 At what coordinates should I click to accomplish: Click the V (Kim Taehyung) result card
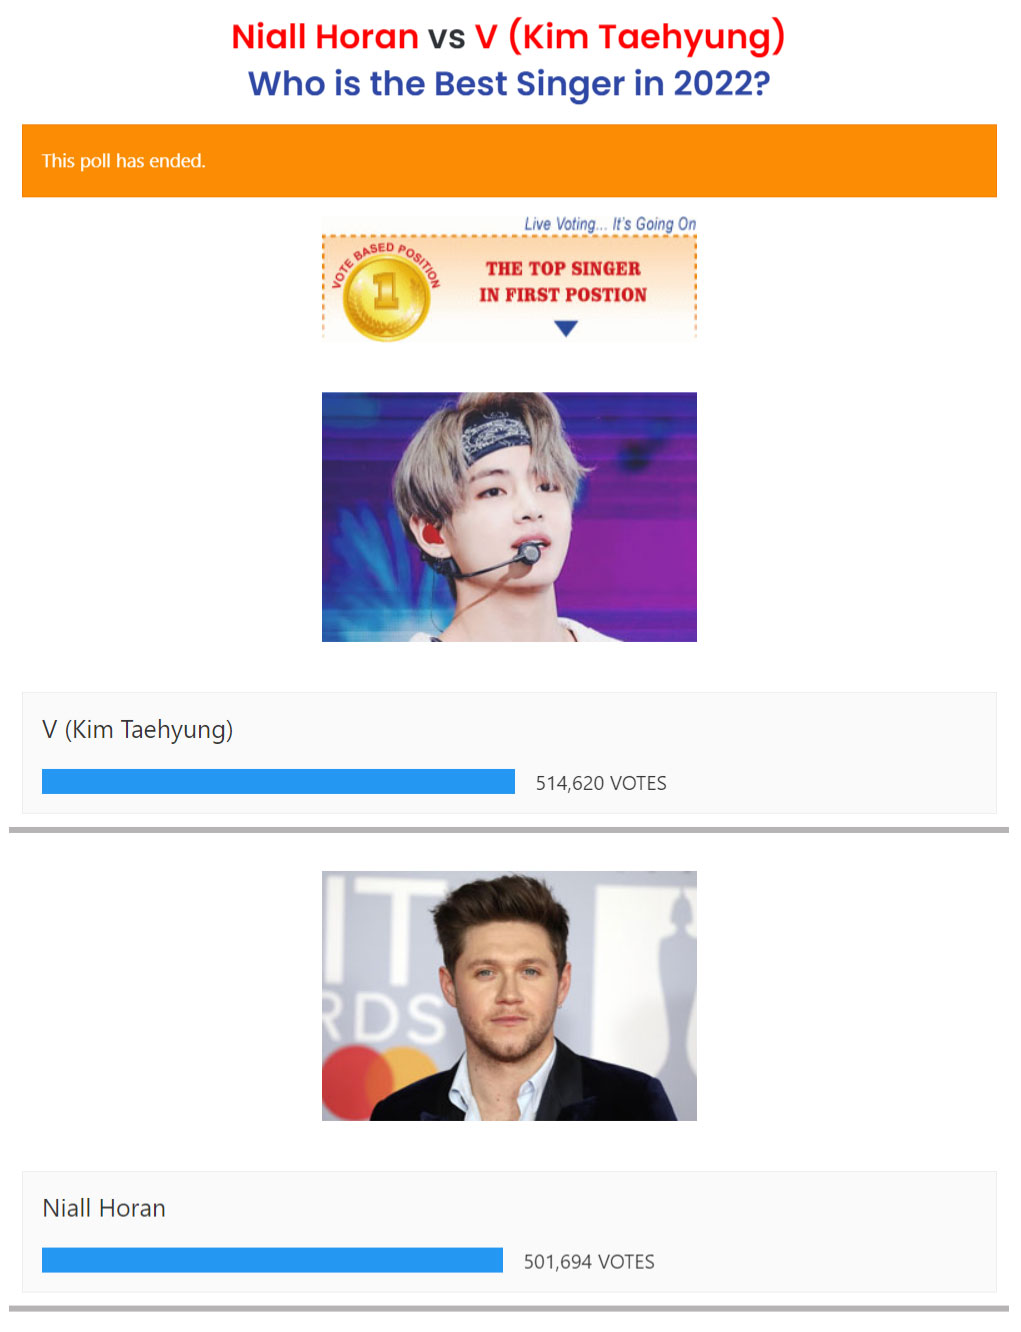(509, 753)
